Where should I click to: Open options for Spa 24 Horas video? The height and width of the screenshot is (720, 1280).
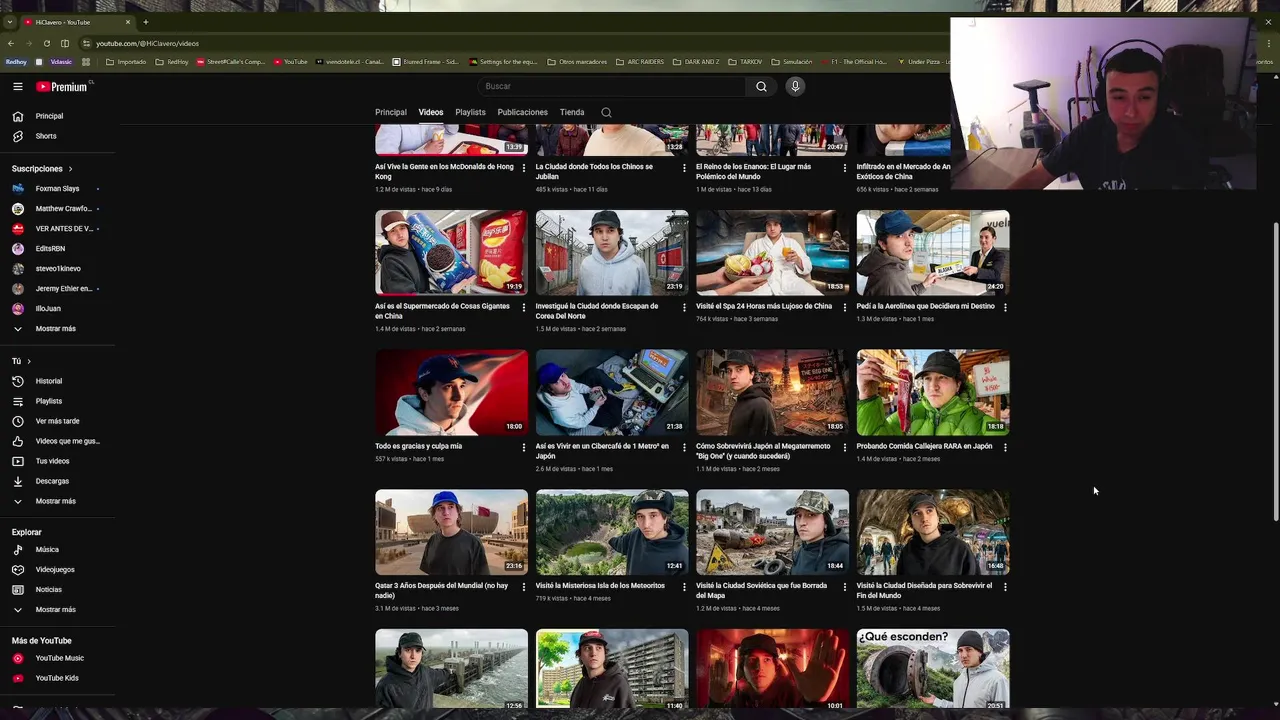point(844,307)
